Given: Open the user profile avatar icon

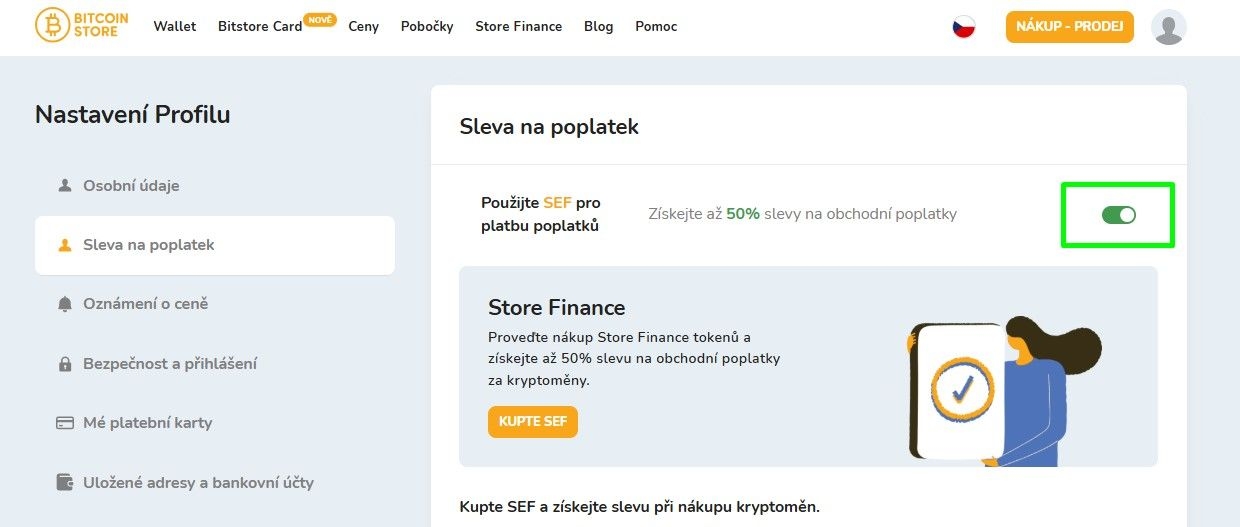Looking at the screenshot, I should pos(1168,27).
